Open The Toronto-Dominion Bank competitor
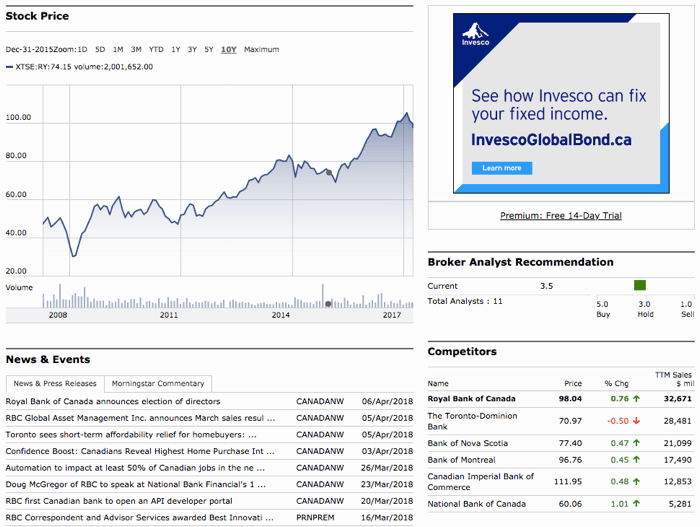This screenshot has height=527, width=700. 472,421
